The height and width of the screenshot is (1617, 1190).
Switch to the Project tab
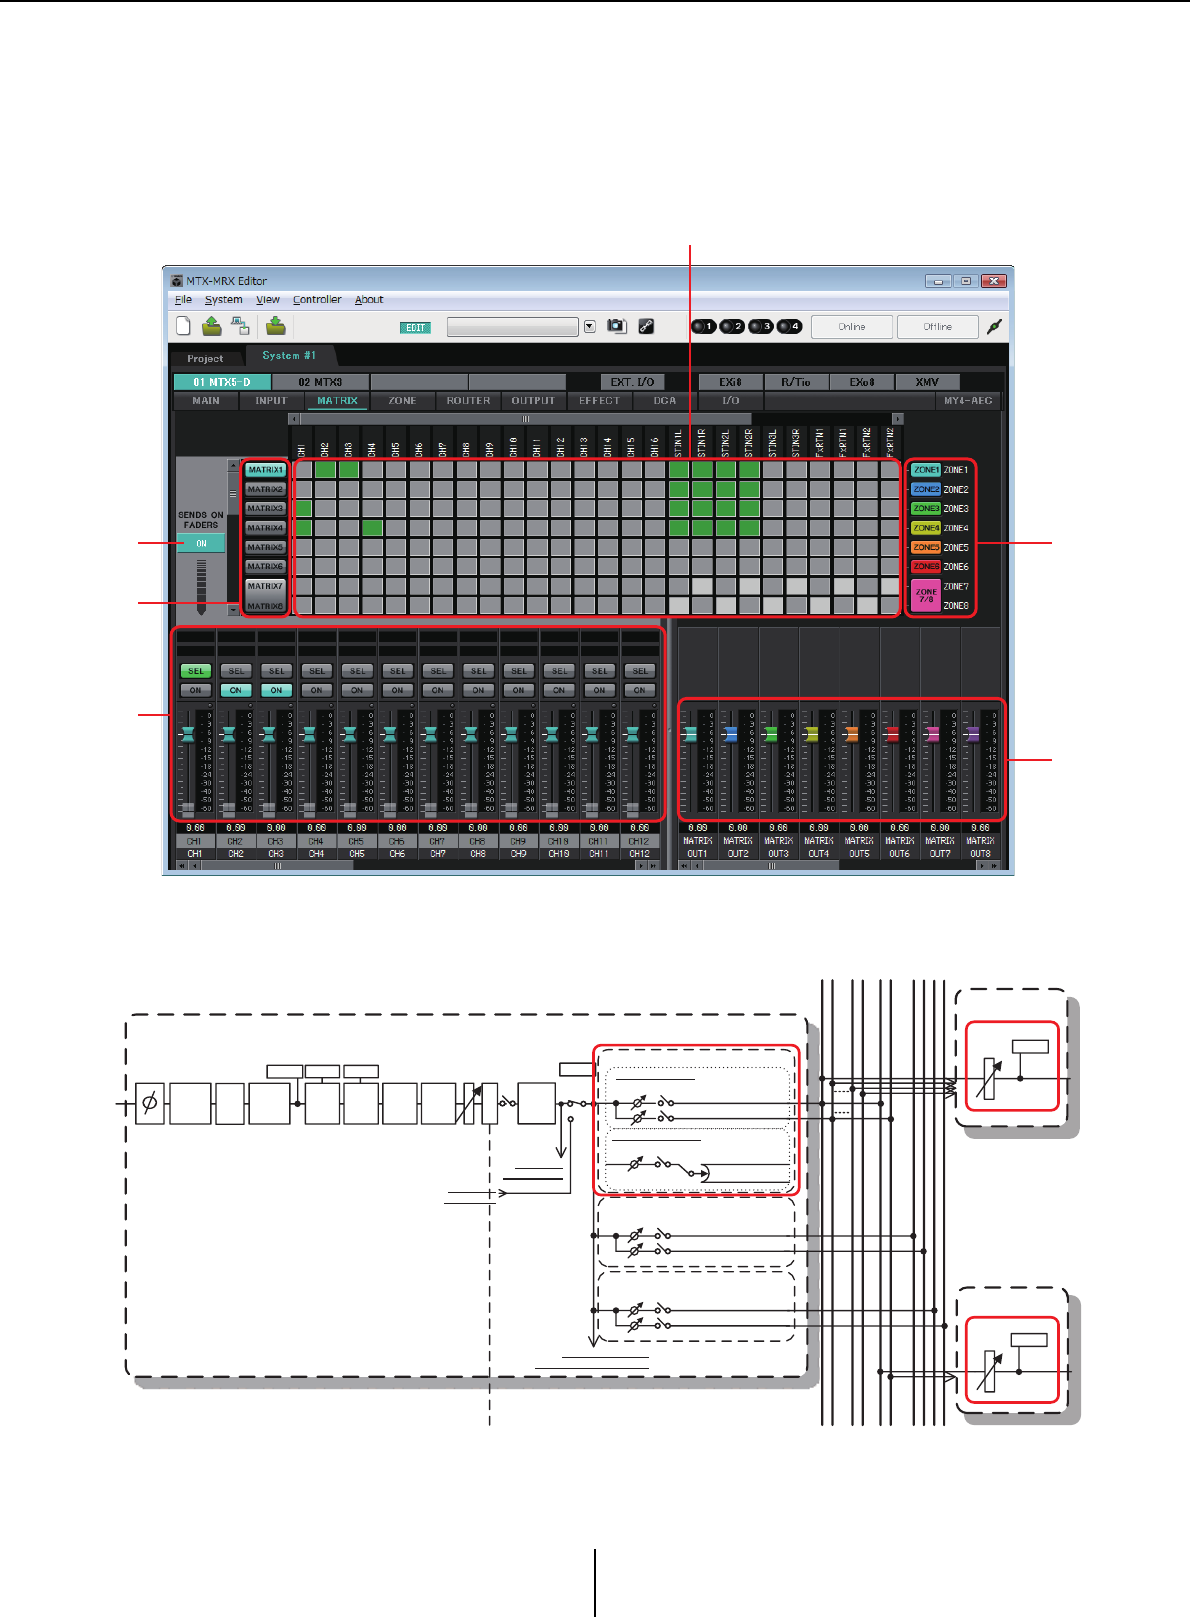pos(205,358)
